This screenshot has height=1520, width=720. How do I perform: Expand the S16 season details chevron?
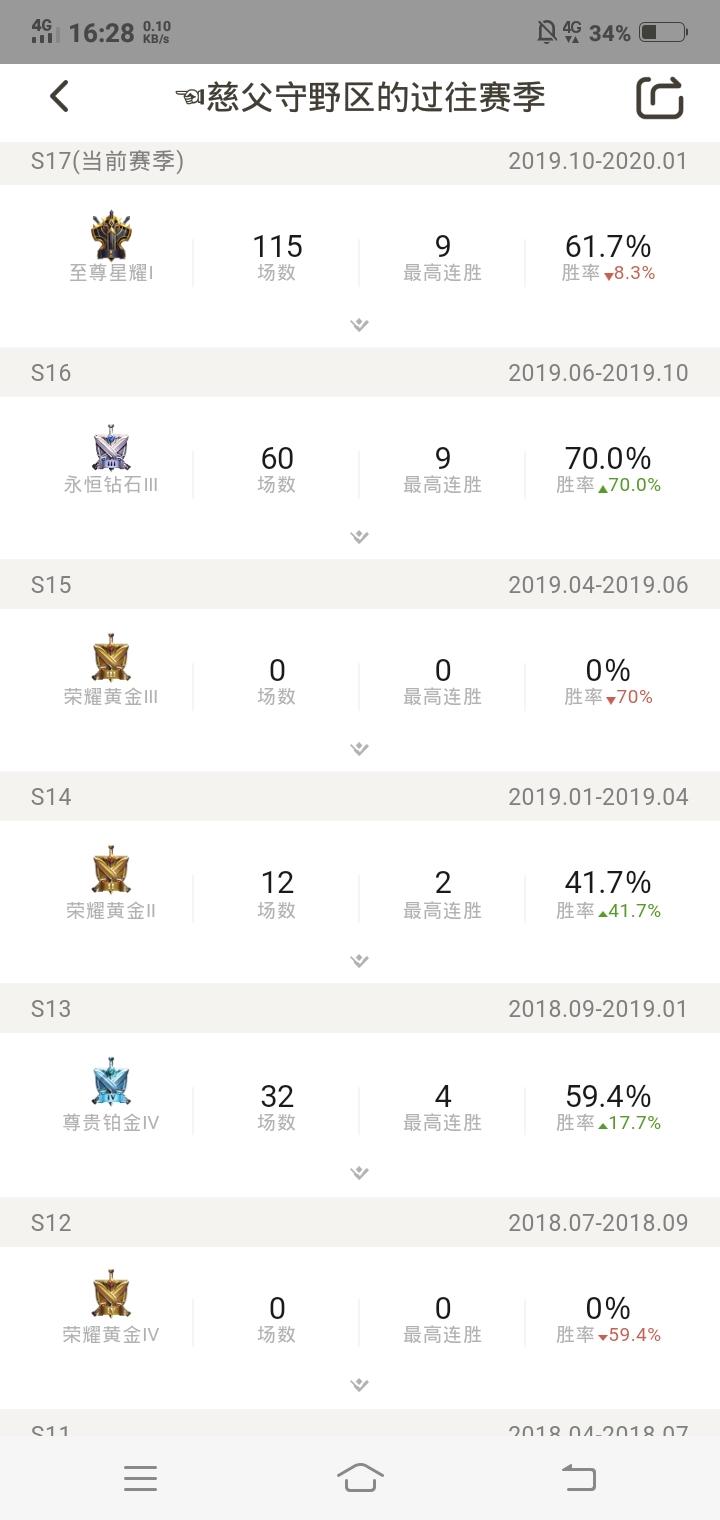pyautogui.click(x=360, y=537)
